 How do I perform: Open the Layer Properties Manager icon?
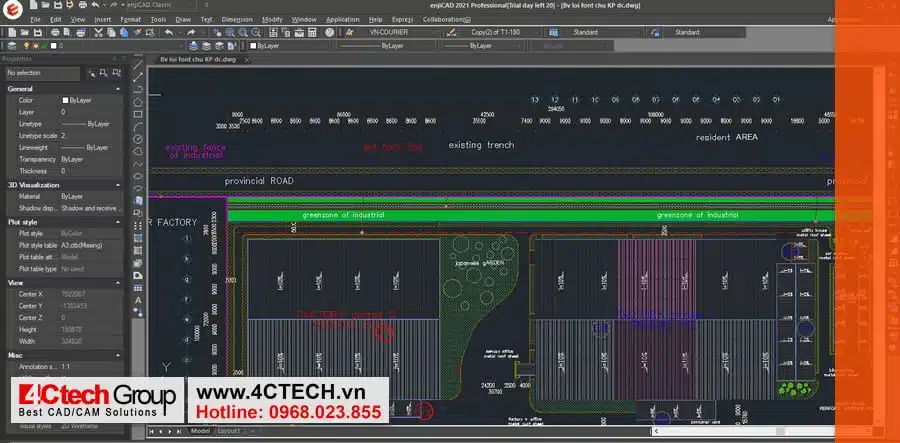[12, 46]
